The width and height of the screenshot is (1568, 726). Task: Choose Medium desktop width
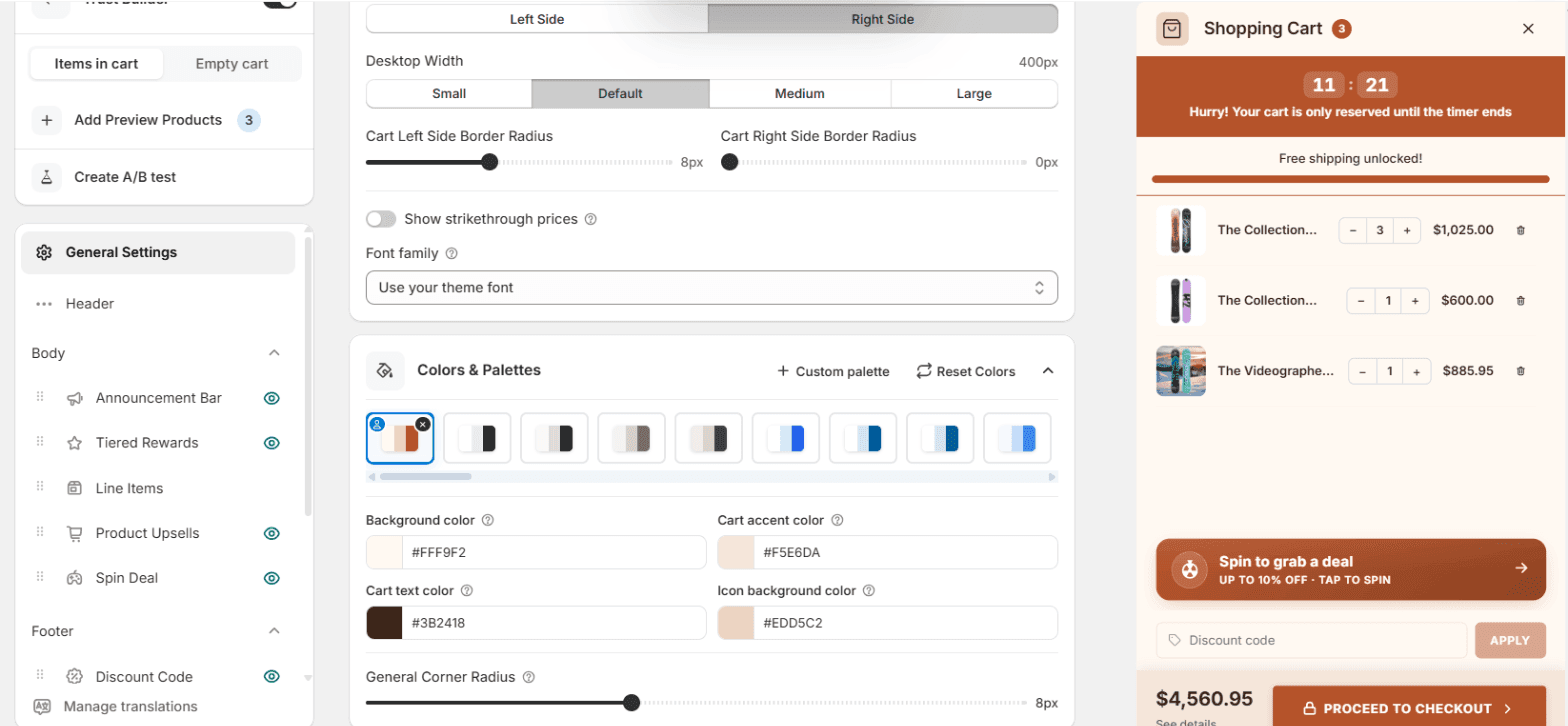[x=800, y=94]
